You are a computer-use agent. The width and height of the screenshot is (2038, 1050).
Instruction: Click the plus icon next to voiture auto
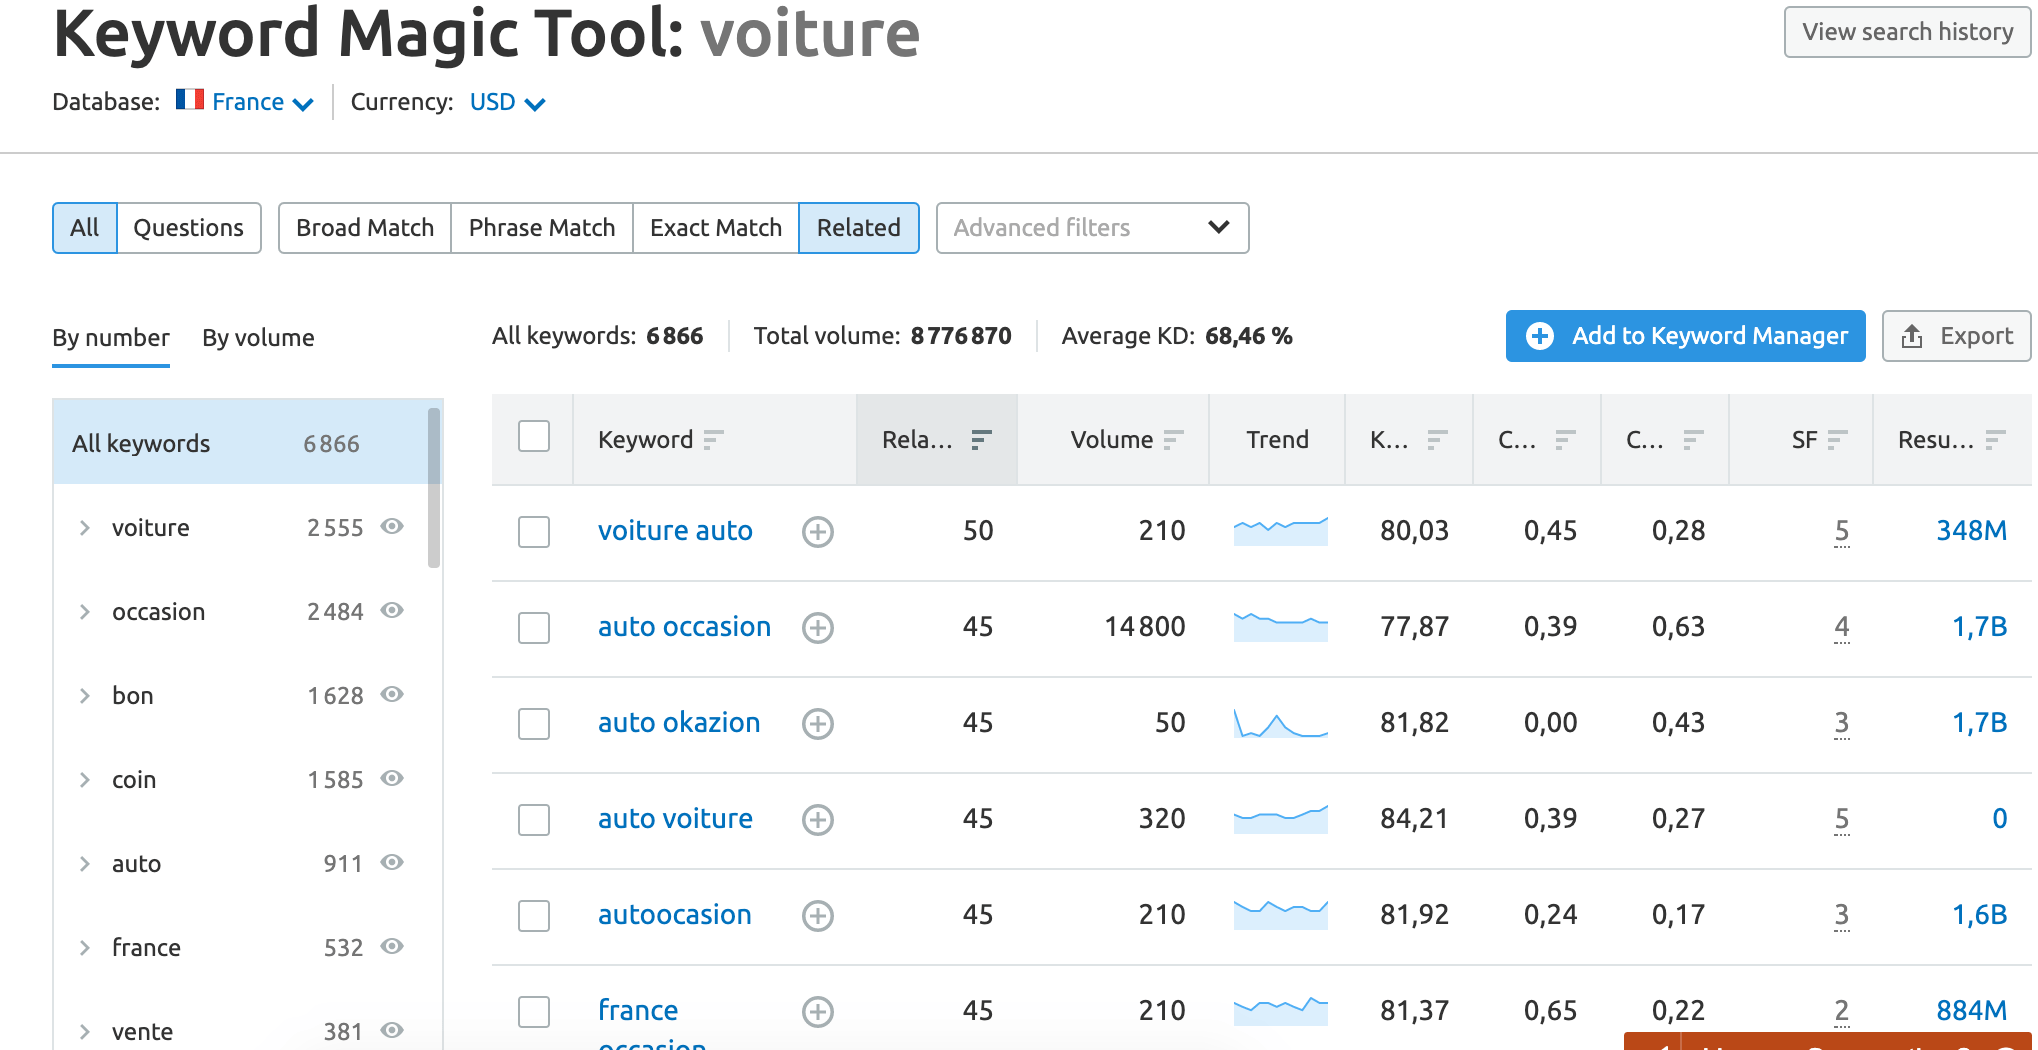pyautogui.click(x=817, y=531)
